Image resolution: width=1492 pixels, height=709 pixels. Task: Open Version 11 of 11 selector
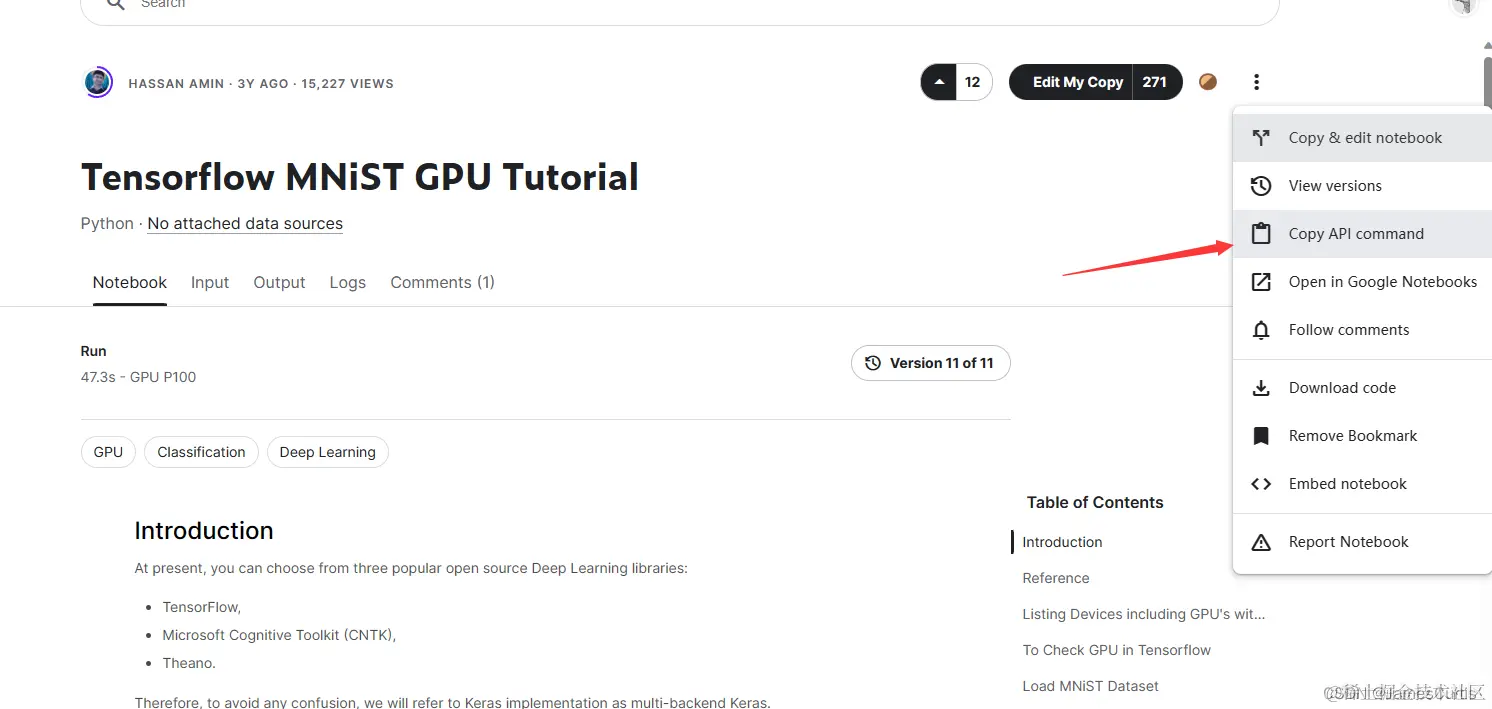[931, 363]
